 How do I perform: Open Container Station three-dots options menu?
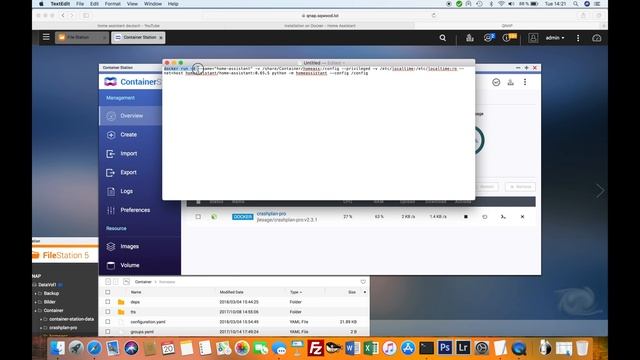pyautogui.click(x=525, y=82)
